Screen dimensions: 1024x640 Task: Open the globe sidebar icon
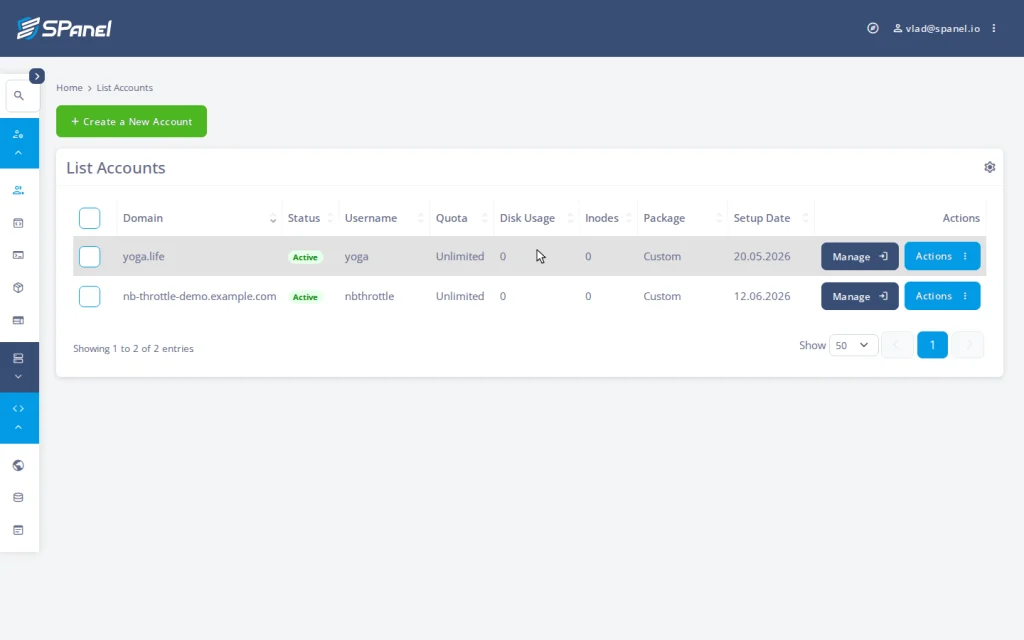(x=18, y=466)
